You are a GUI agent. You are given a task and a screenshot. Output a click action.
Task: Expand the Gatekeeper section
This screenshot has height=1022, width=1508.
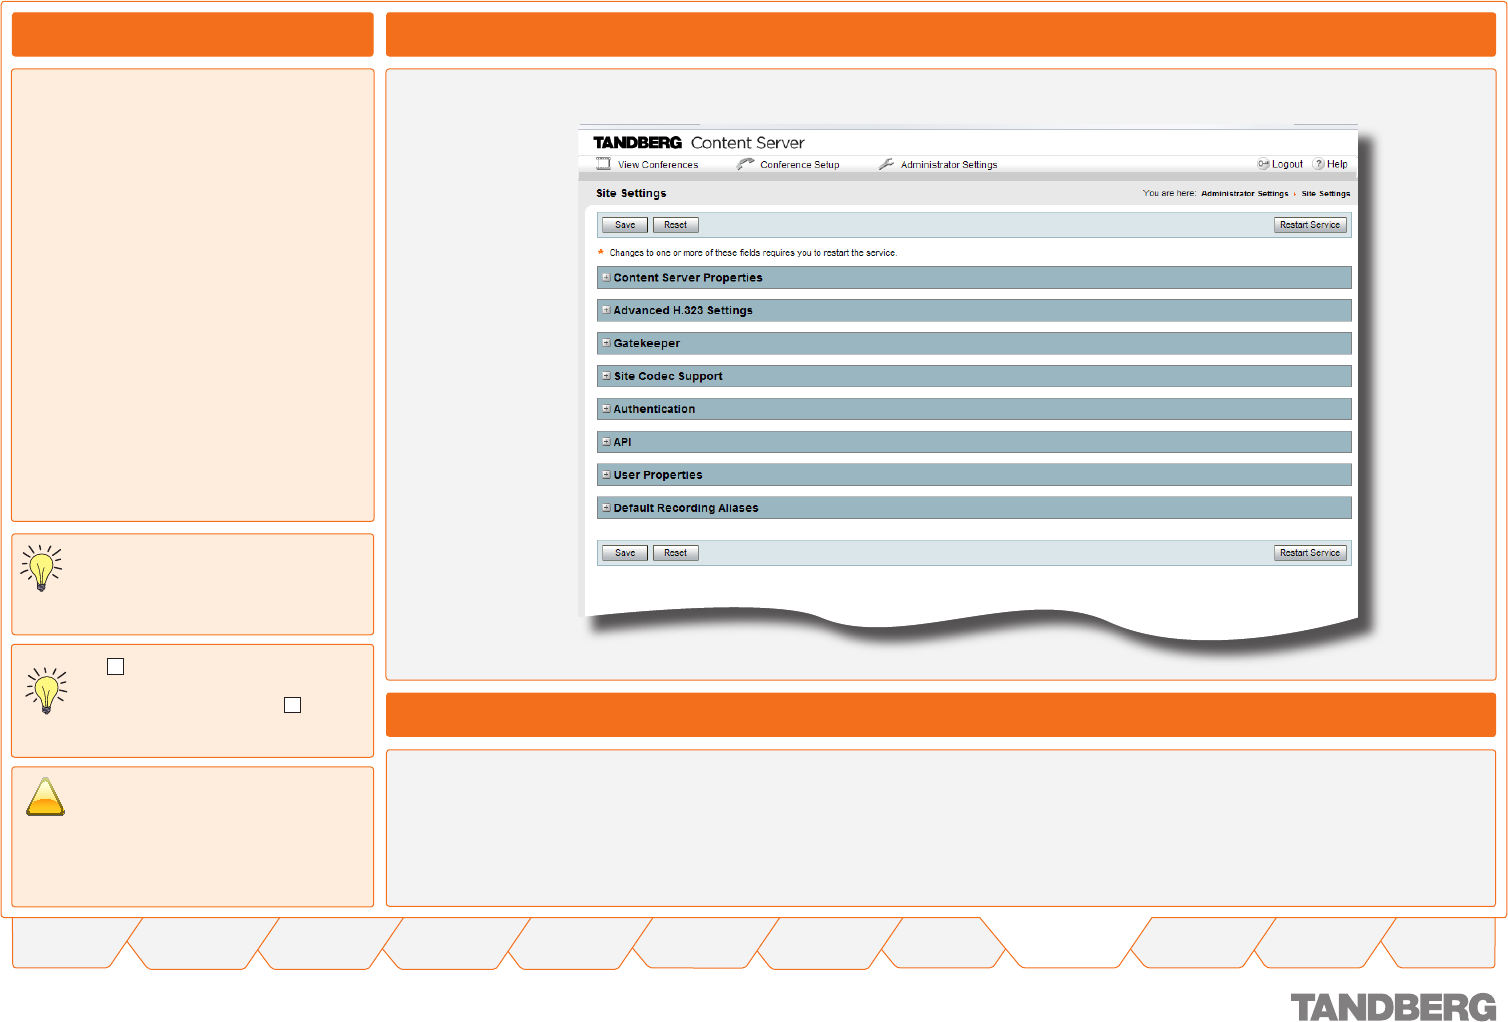pyautogui.click(x=606, y=343)
